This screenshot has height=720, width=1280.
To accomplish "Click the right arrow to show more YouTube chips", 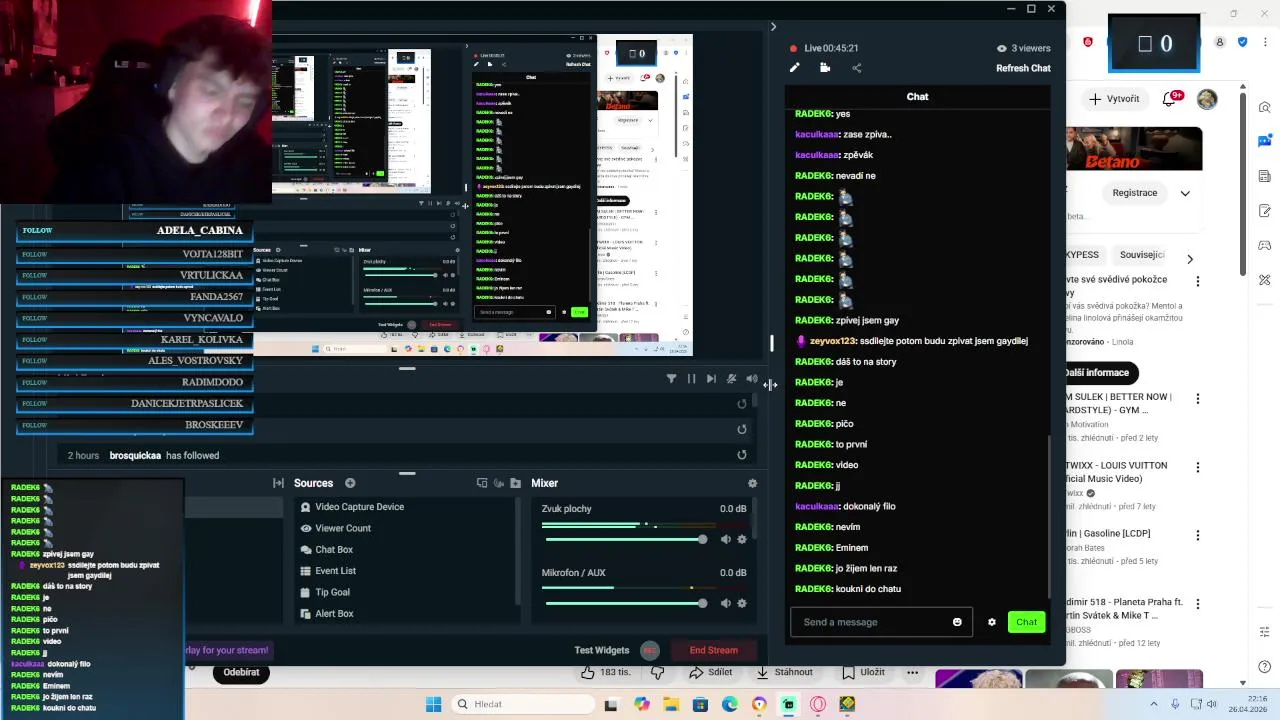I will point(1189,259).
